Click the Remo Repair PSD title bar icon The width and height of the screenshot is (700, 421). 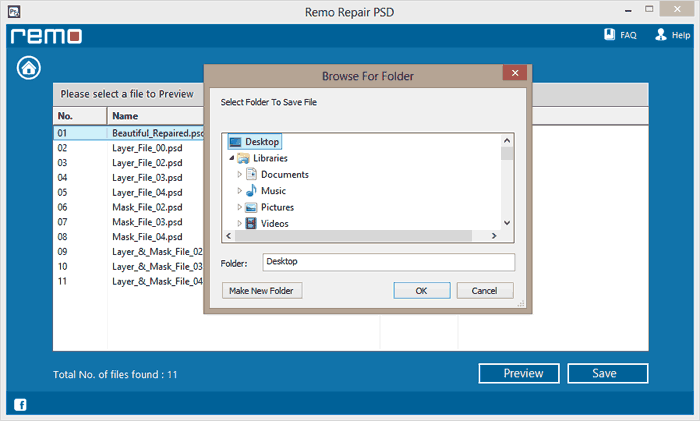tap(14, 12)
